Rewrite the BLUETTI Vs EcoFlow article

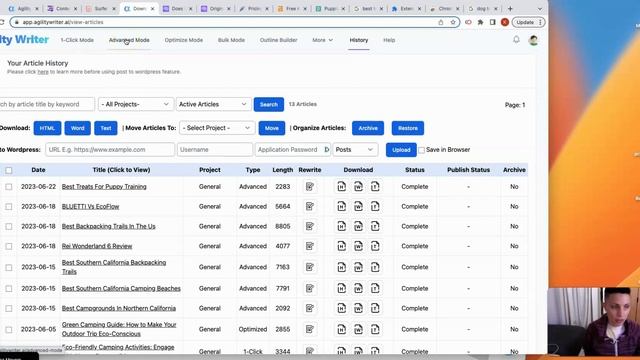310,207
